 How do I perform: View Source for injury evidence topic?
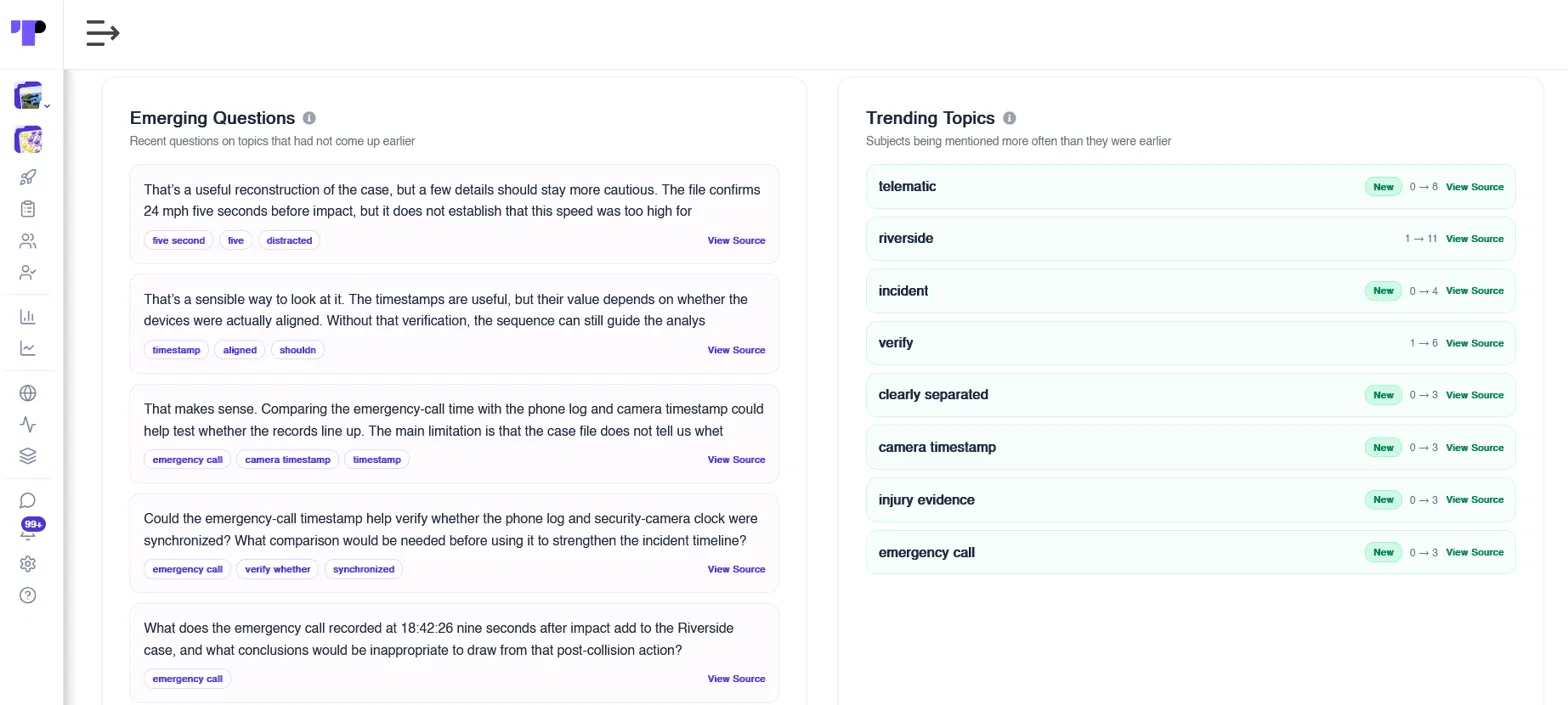point(1474,500)
